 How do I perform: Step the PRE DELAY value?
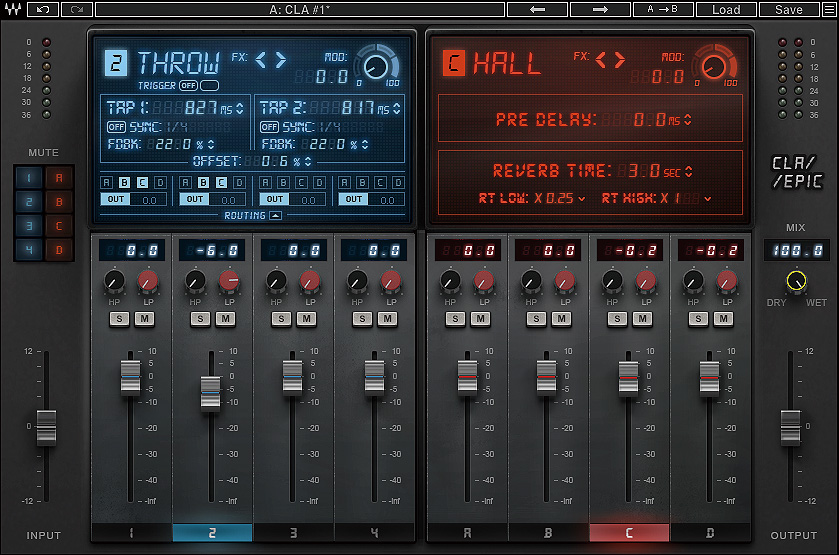[688, 119]
